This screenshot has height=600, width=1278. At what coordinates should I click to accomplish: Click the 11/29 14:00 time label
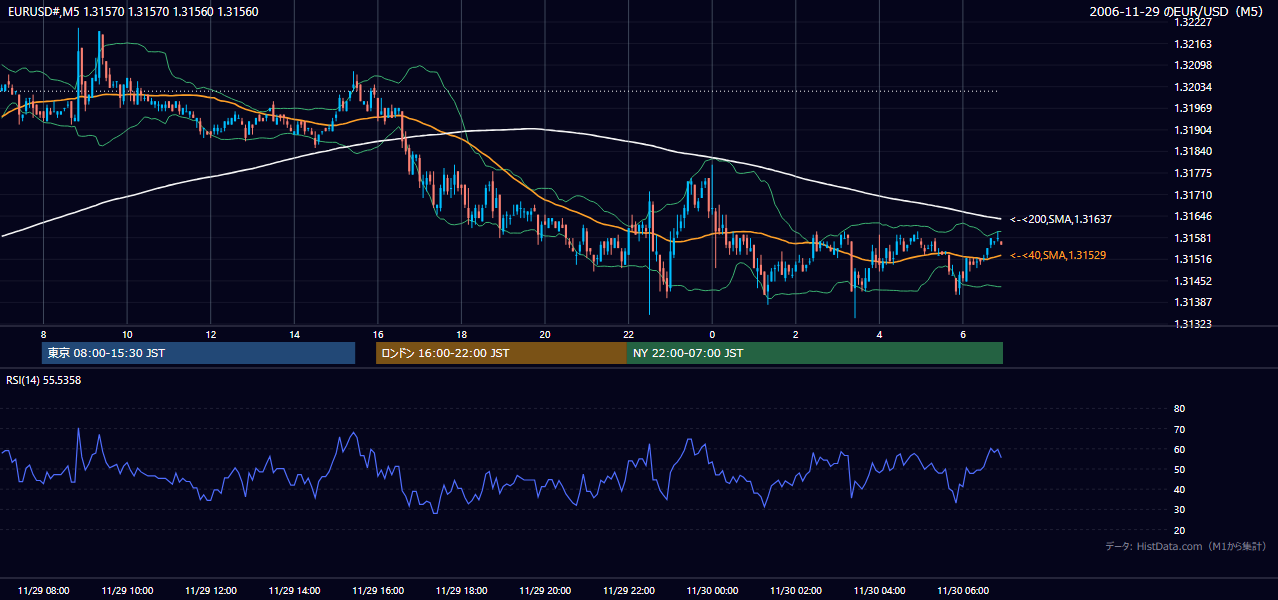294,591
